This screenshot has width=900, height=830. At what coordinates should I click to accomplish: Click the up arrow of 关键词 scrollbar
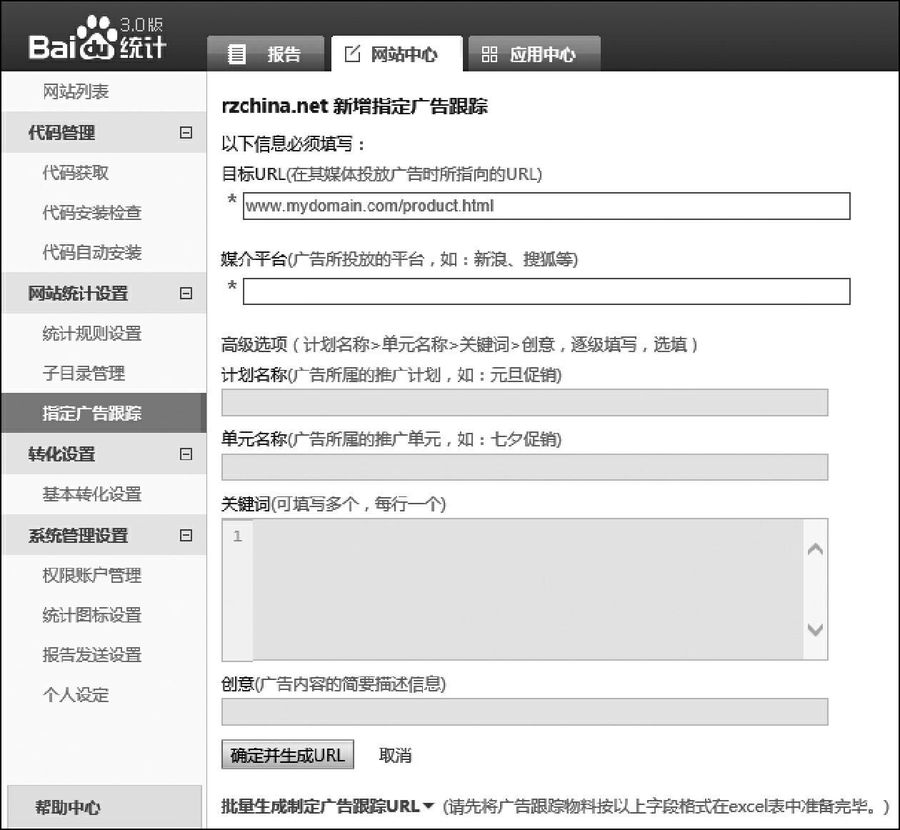815,549
